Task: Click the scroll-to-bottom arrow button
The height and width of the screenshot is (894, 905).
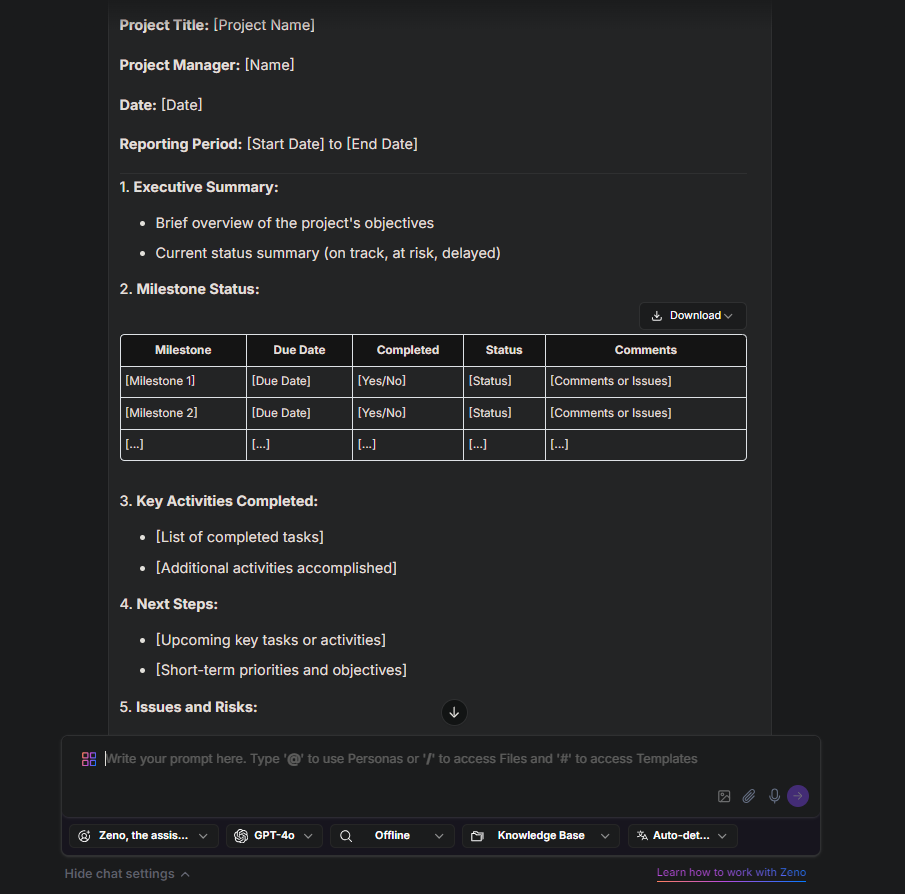Action: 454,712
